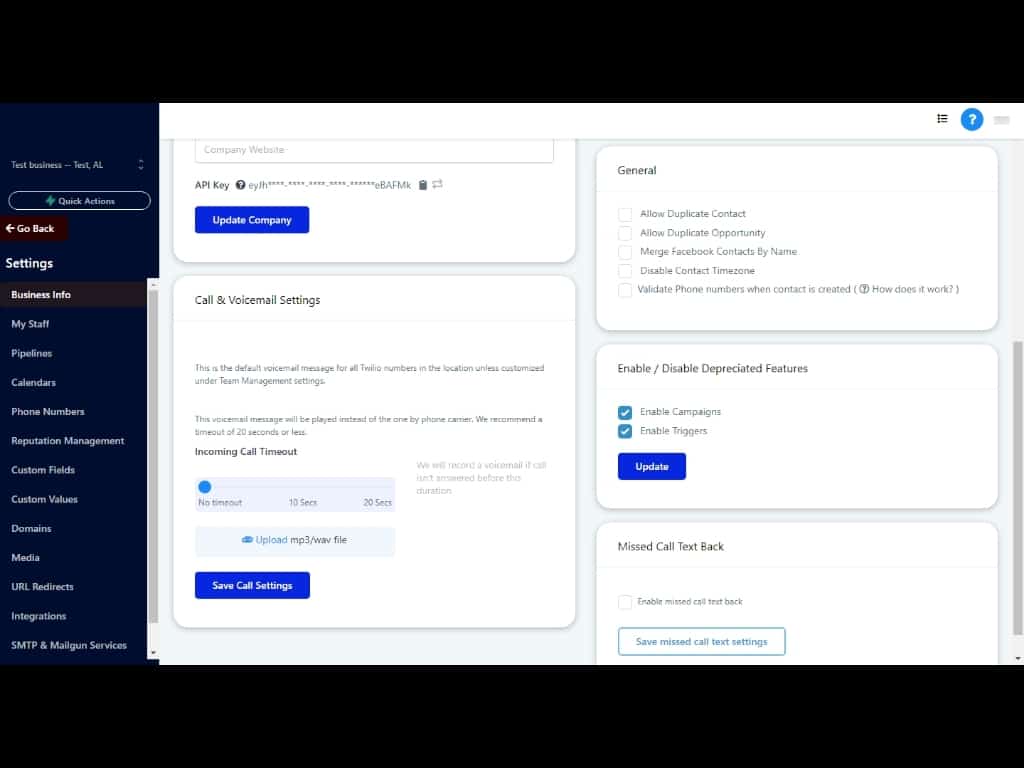
Task: Enable Allow Duplicate Contact checkbox
Action: (625, 214)
